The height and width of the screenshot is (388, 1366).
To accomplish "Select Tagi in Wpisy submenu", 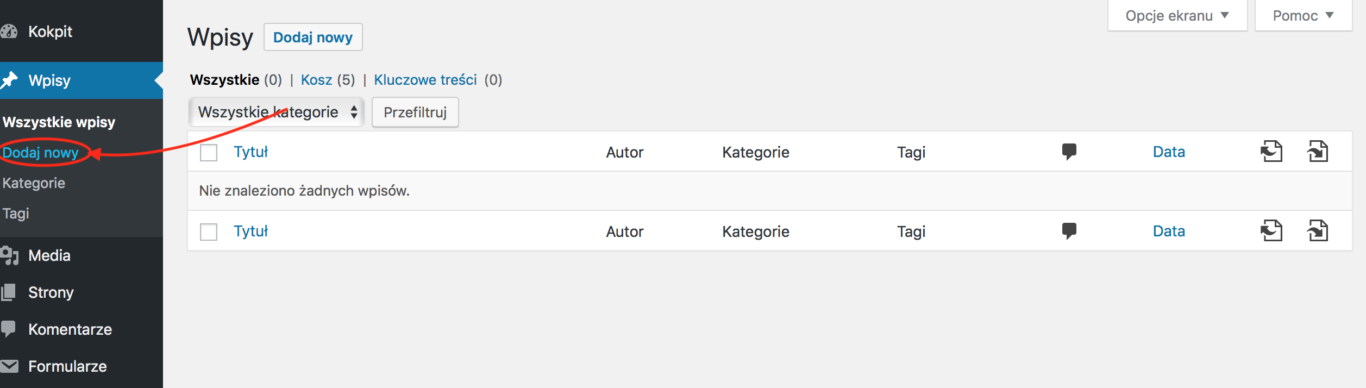I will tap(16, 213).
